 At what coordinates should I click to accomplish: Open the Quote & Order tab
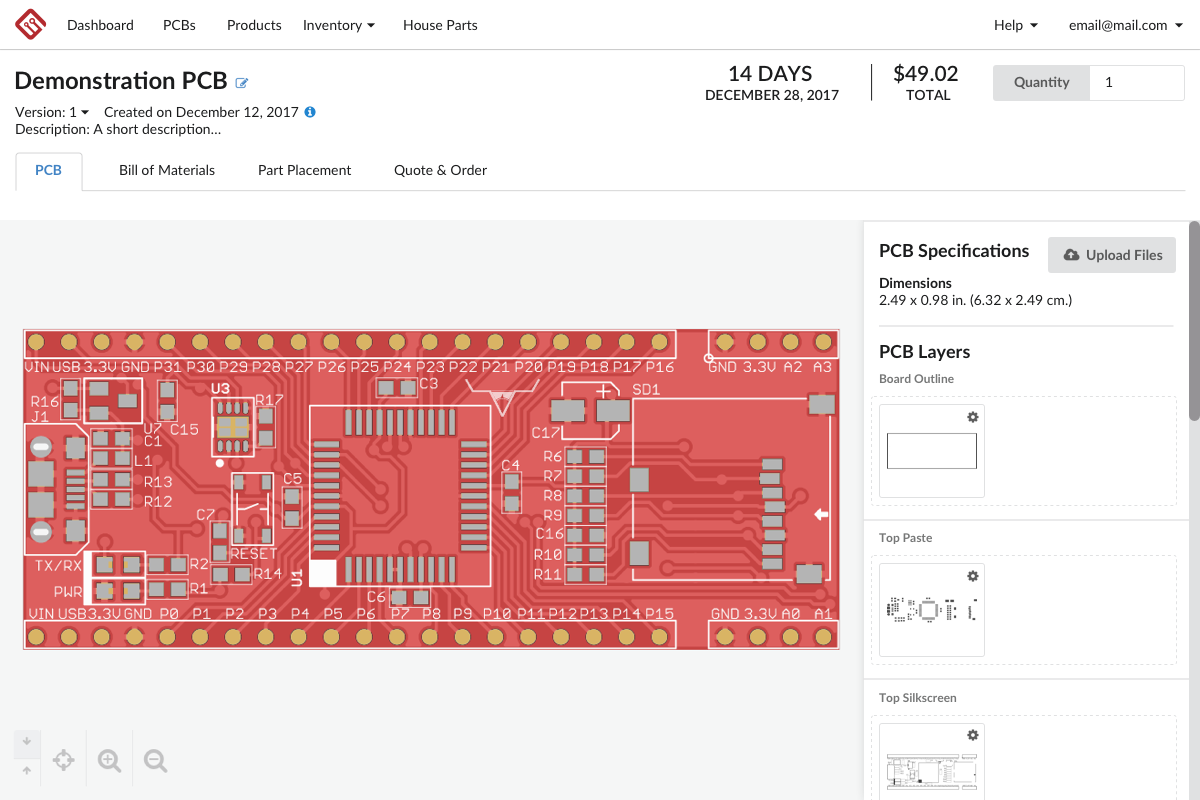tap(440, 170)
